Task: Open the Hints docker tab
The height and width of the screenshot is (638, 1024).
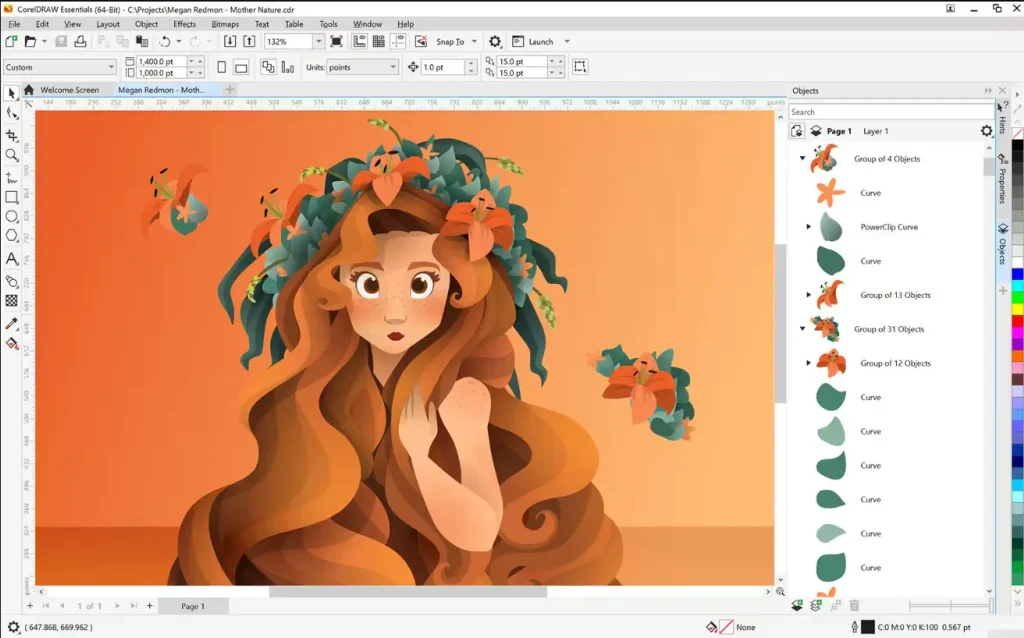Action: pos(1002,120)
